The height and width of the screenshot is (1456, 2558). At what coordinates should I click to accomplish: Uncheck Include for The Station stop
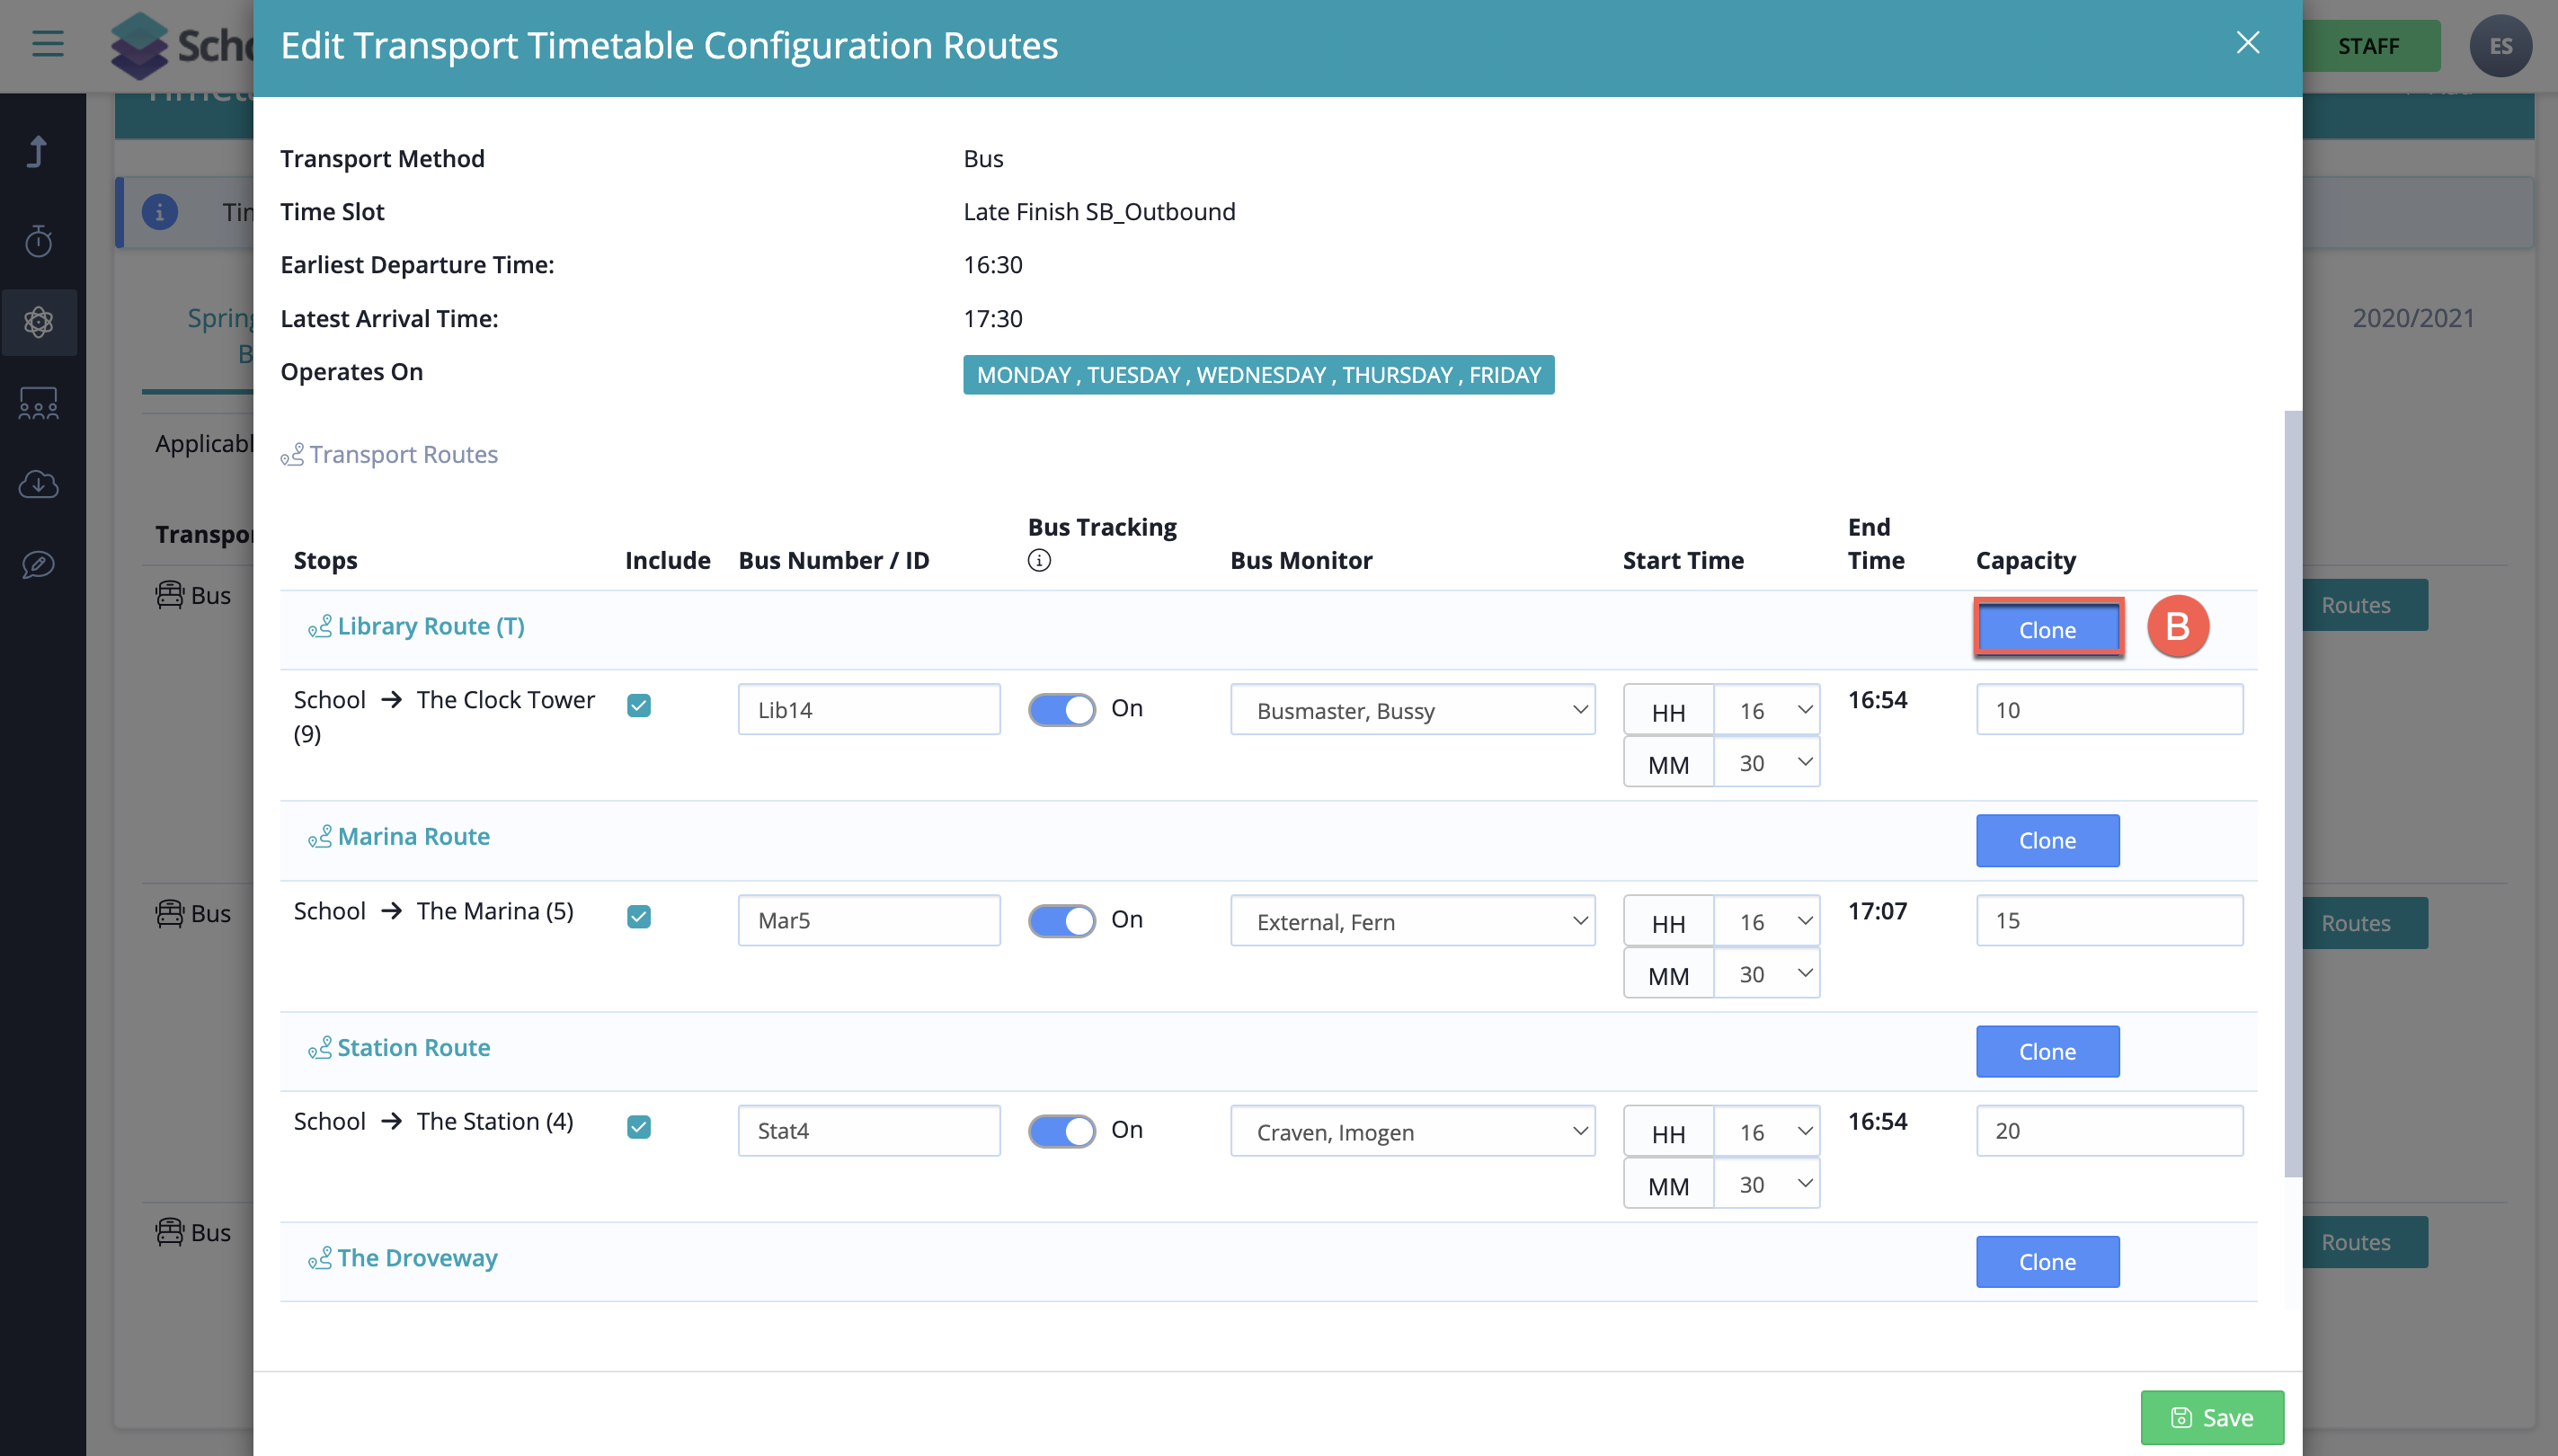pos(639,1128)
